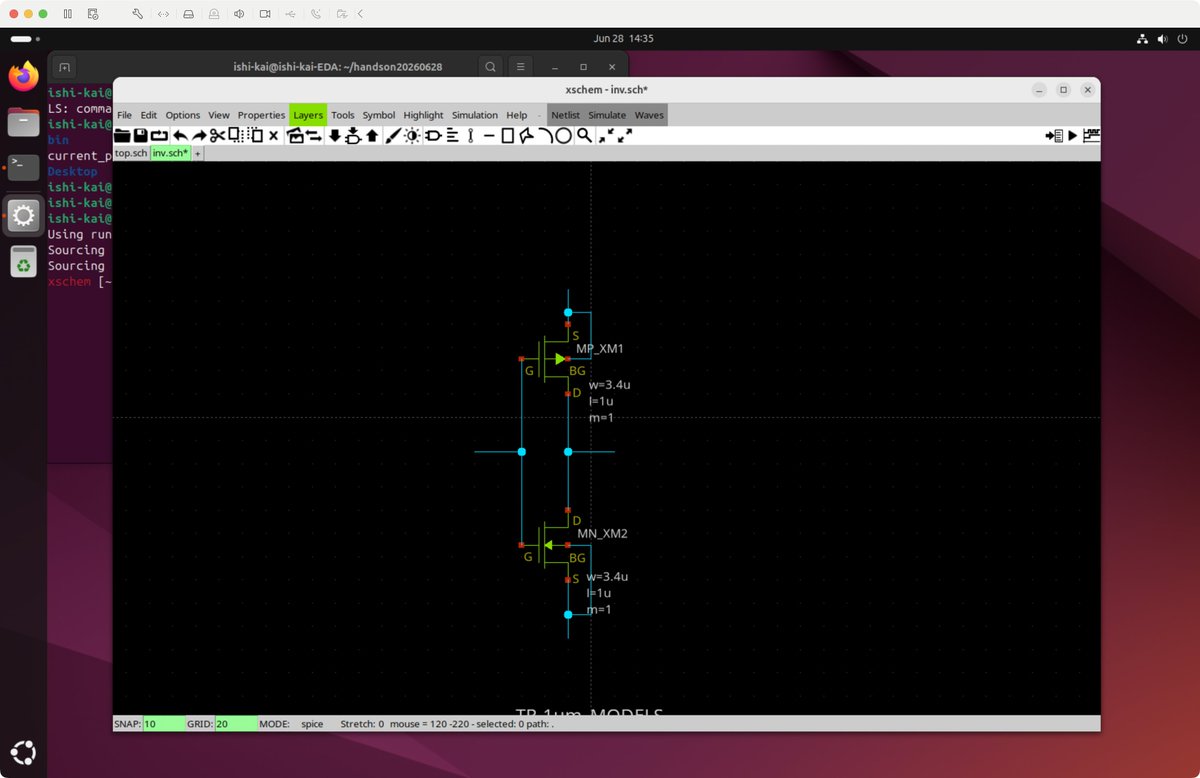Screen dimensions: 1200x778
Task: Click the paintbrush icon in xschem toolbar
Action: (x=393, y=135)
